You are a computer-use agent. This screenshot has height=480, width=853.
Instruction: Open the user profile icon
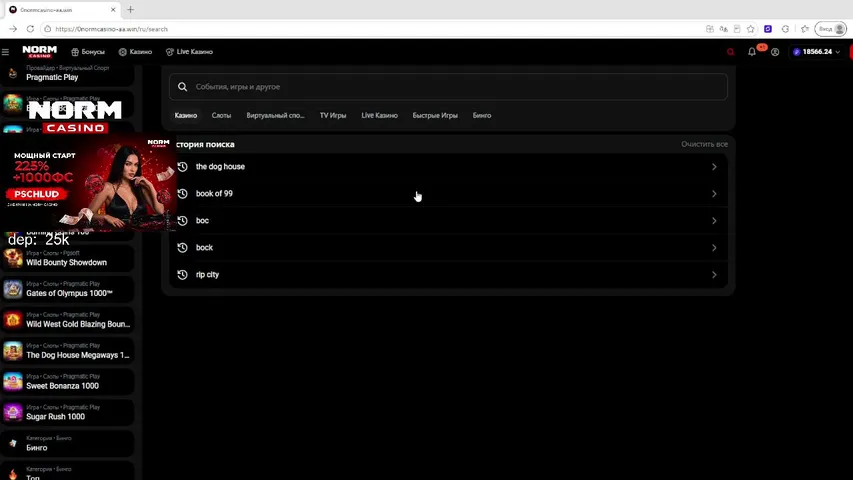775,52
